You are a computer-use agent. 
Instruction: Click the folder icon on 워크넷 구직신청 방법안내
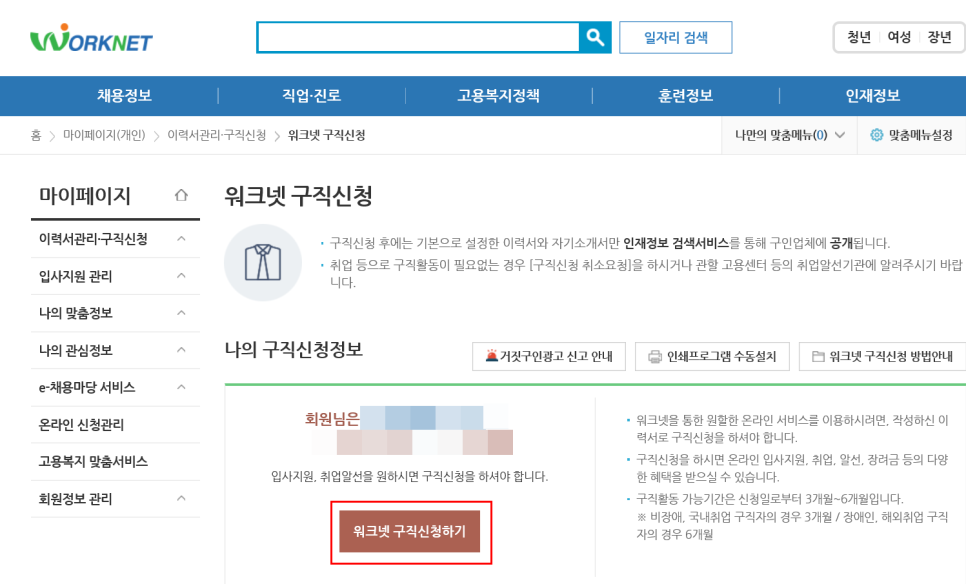click(x=818, y=356)
